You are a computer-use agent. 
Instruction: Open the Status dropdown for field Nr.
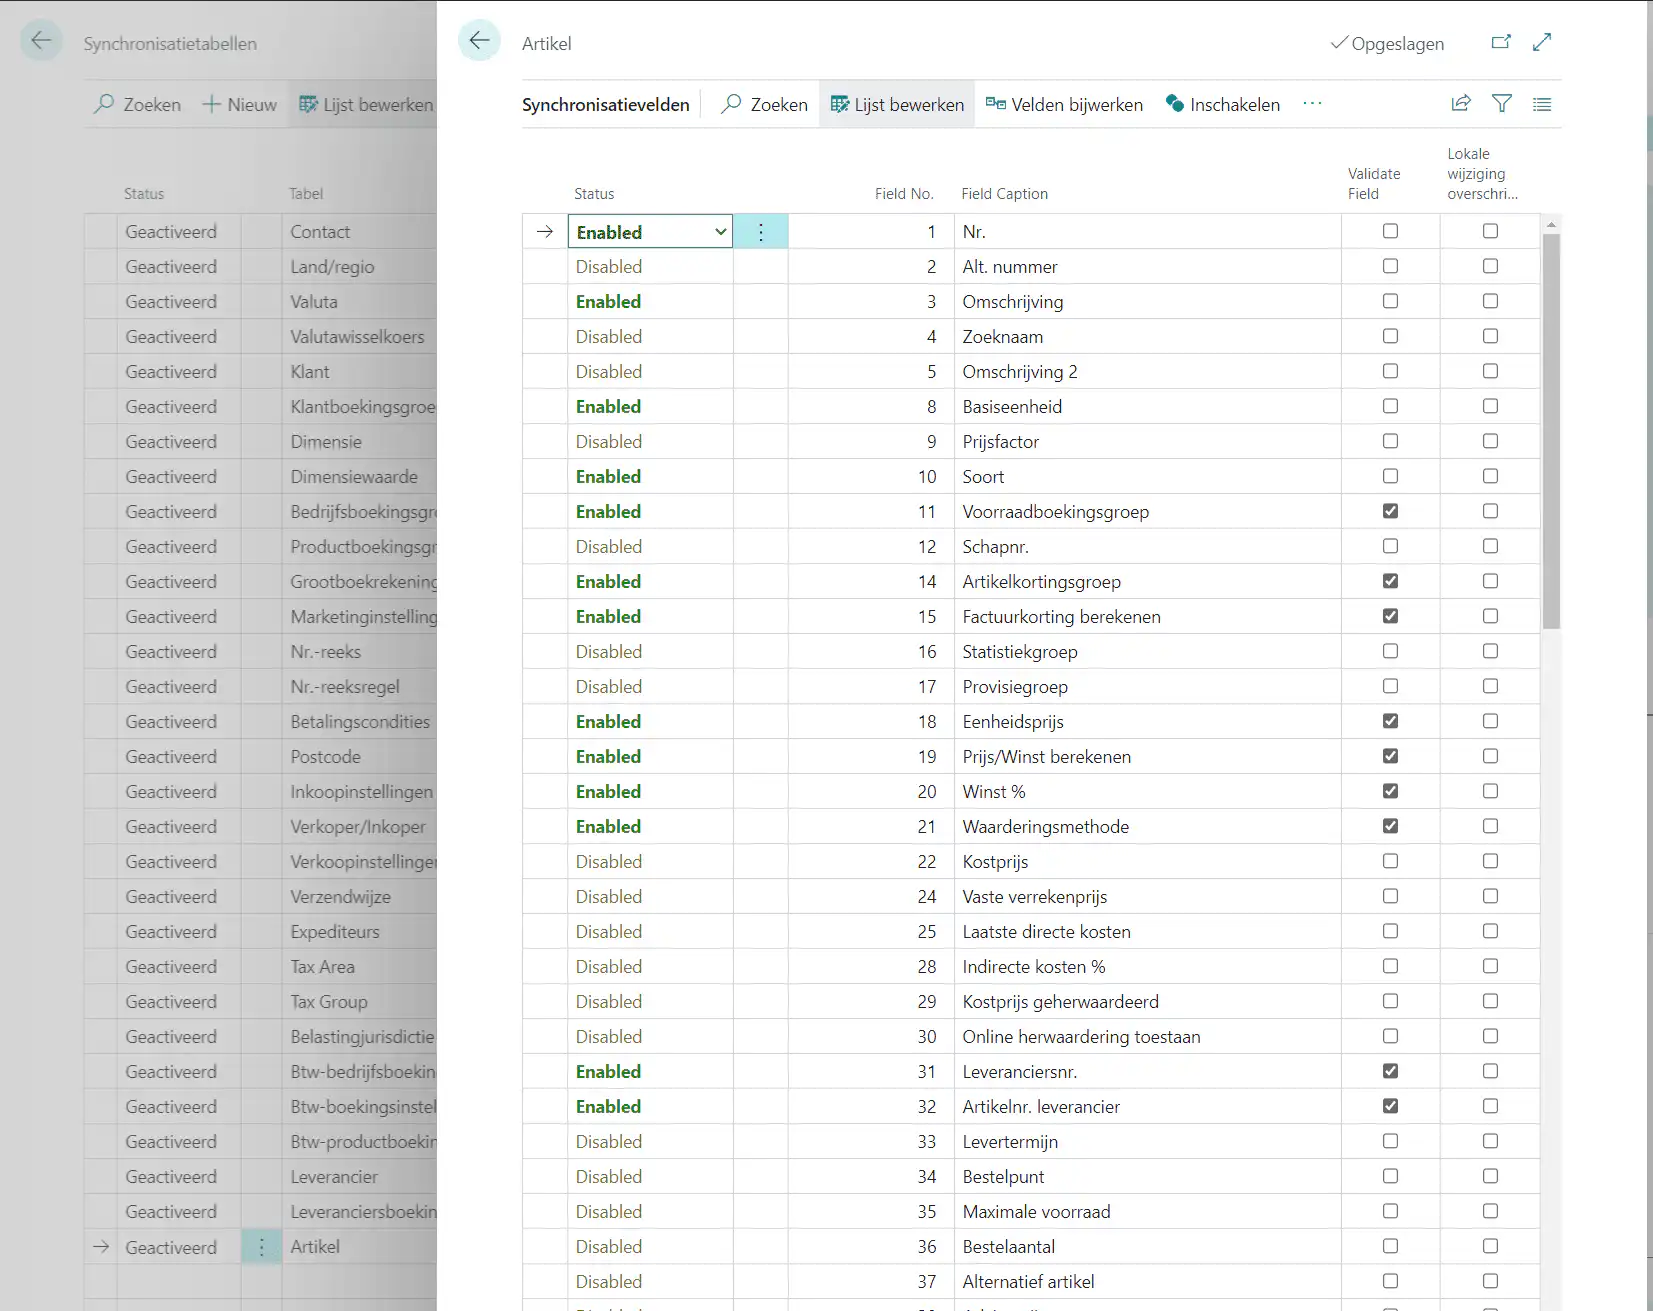(x=720, y=232)
